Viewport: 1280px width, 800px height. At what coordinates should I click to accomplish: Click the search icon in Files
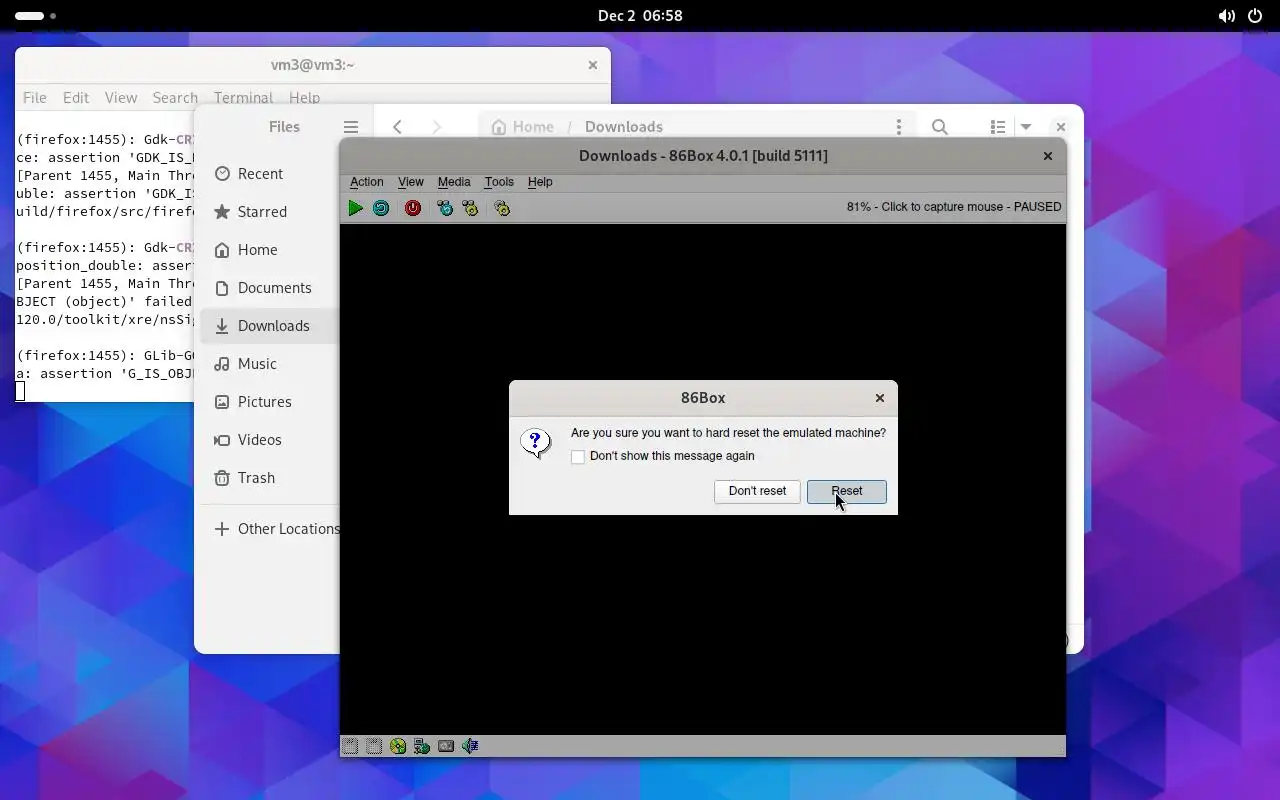pos(940,127)
